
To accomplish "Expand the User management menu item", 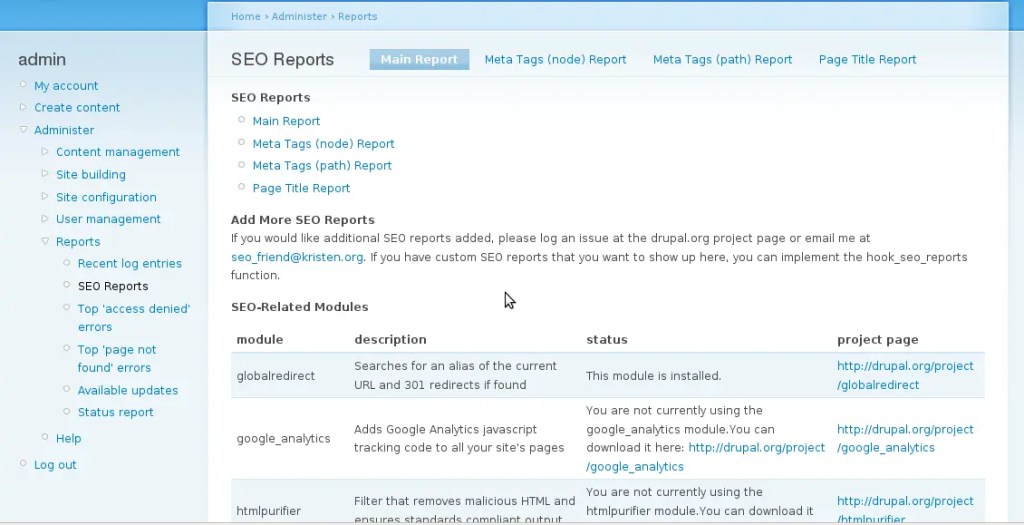I will point(108,219).
